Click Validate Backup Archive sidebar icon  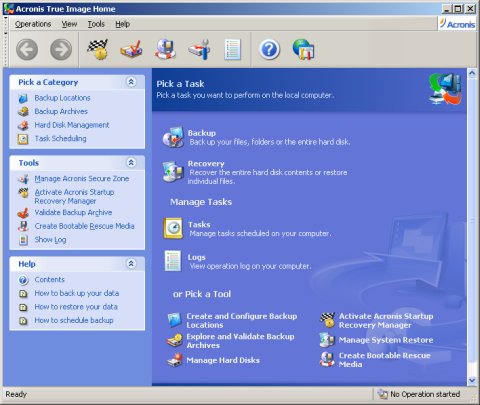23,213
